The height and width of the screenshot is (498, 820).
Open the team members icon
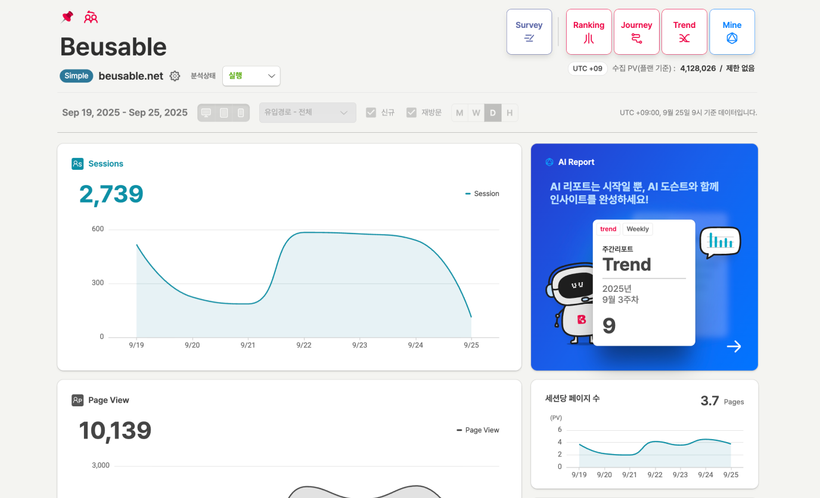pyautogui.click(x=91, y=17)
